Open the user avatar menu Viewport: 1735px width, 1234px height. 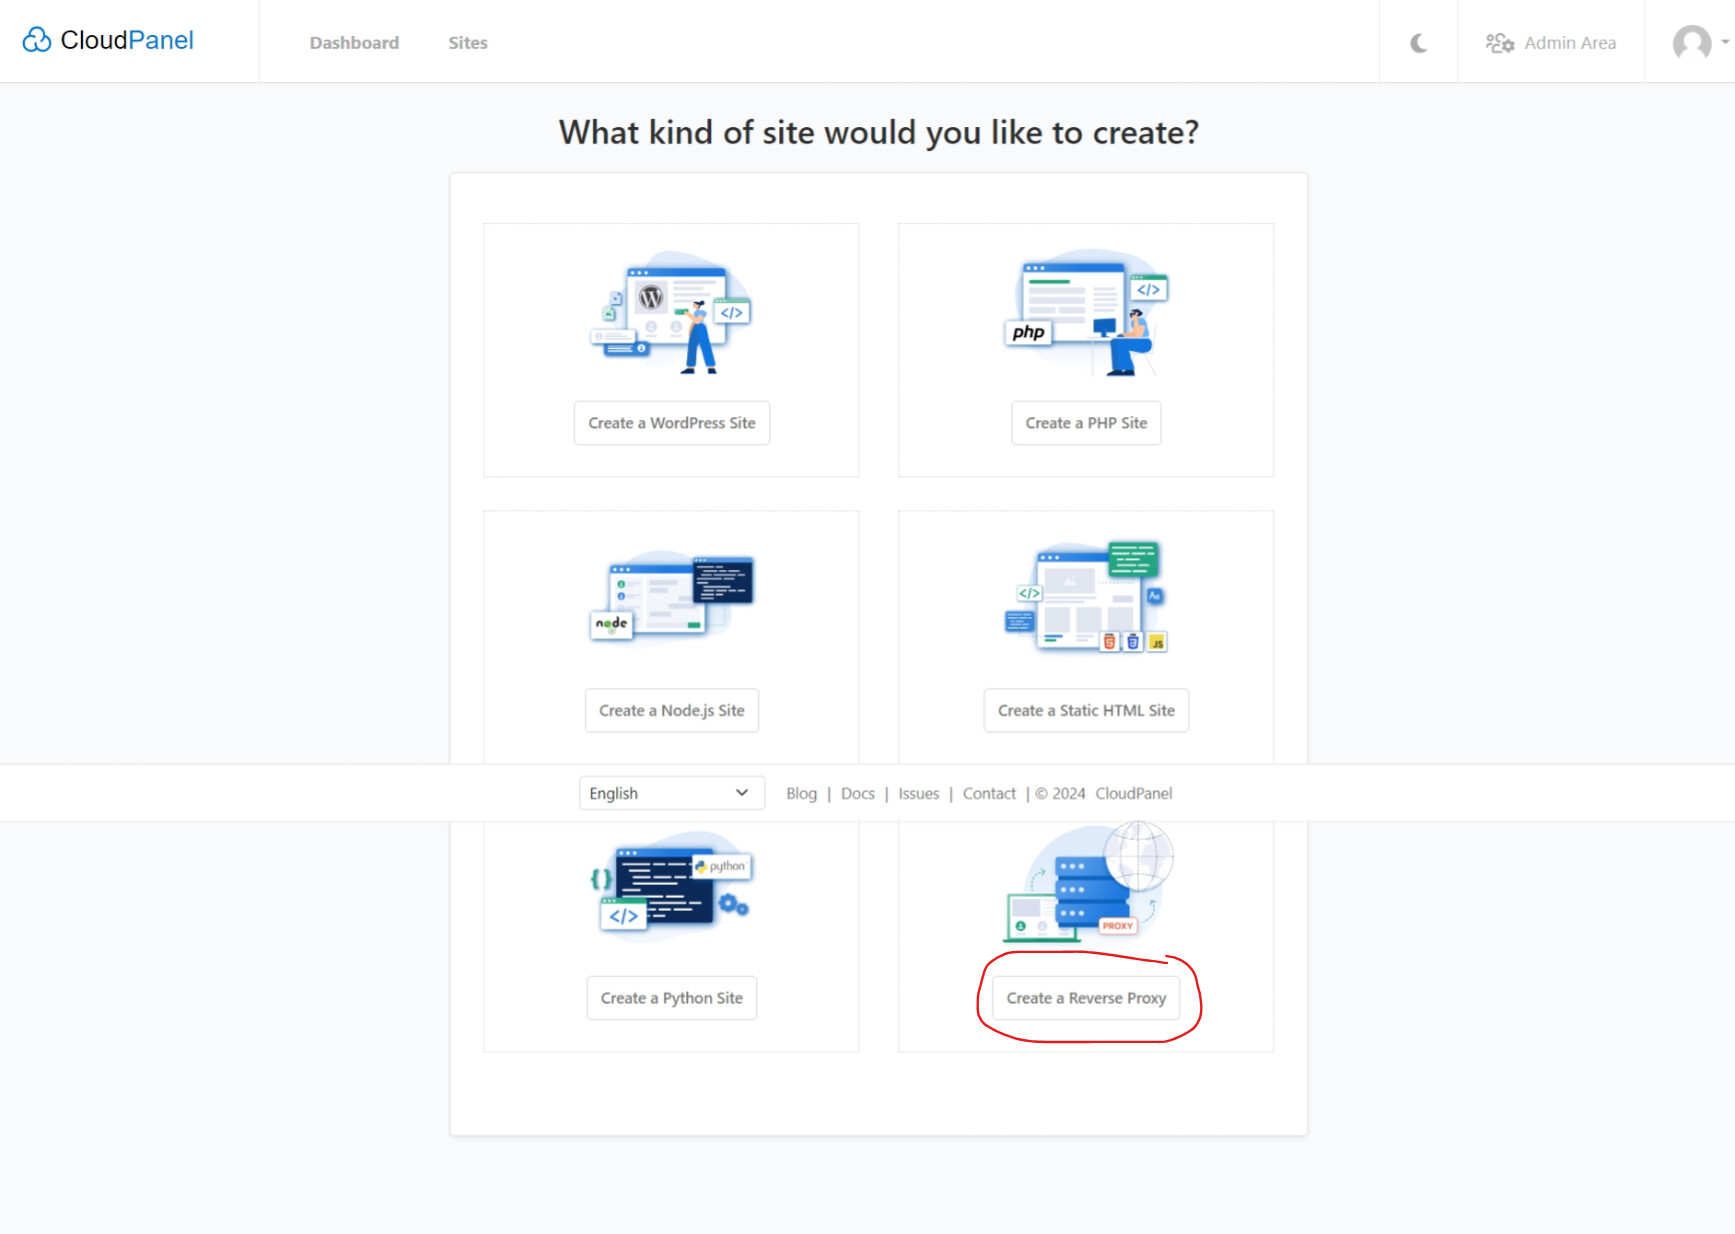[1699, 43]
